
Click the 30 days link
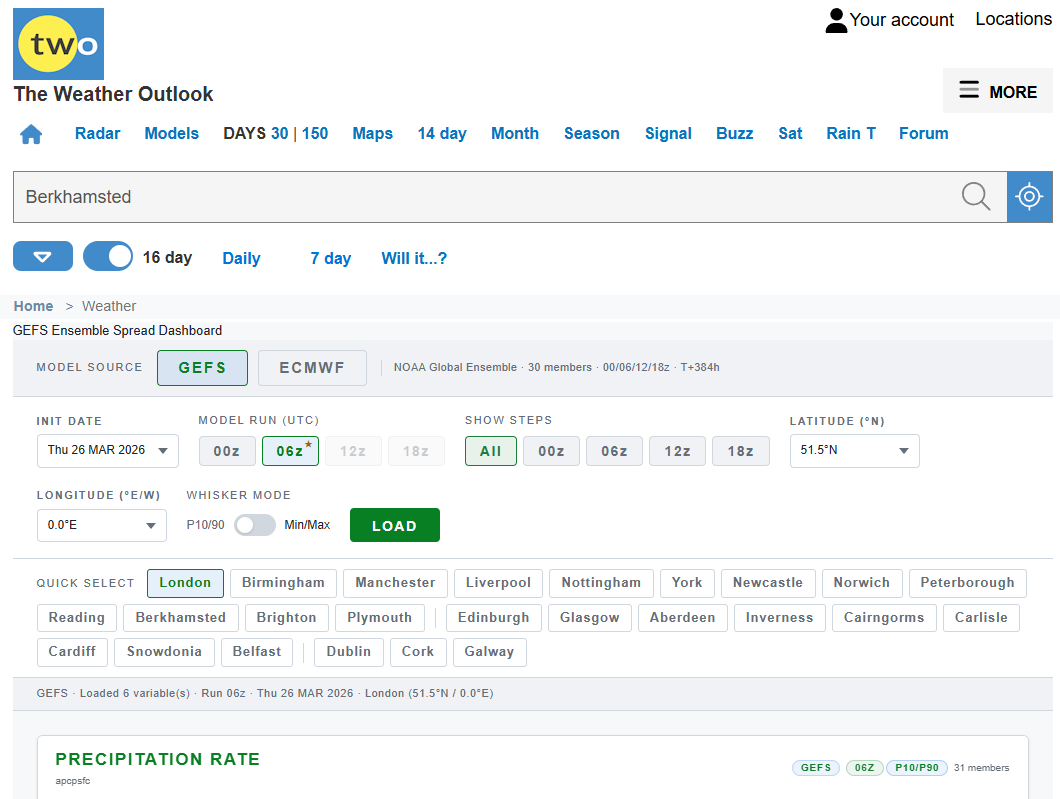279,133
